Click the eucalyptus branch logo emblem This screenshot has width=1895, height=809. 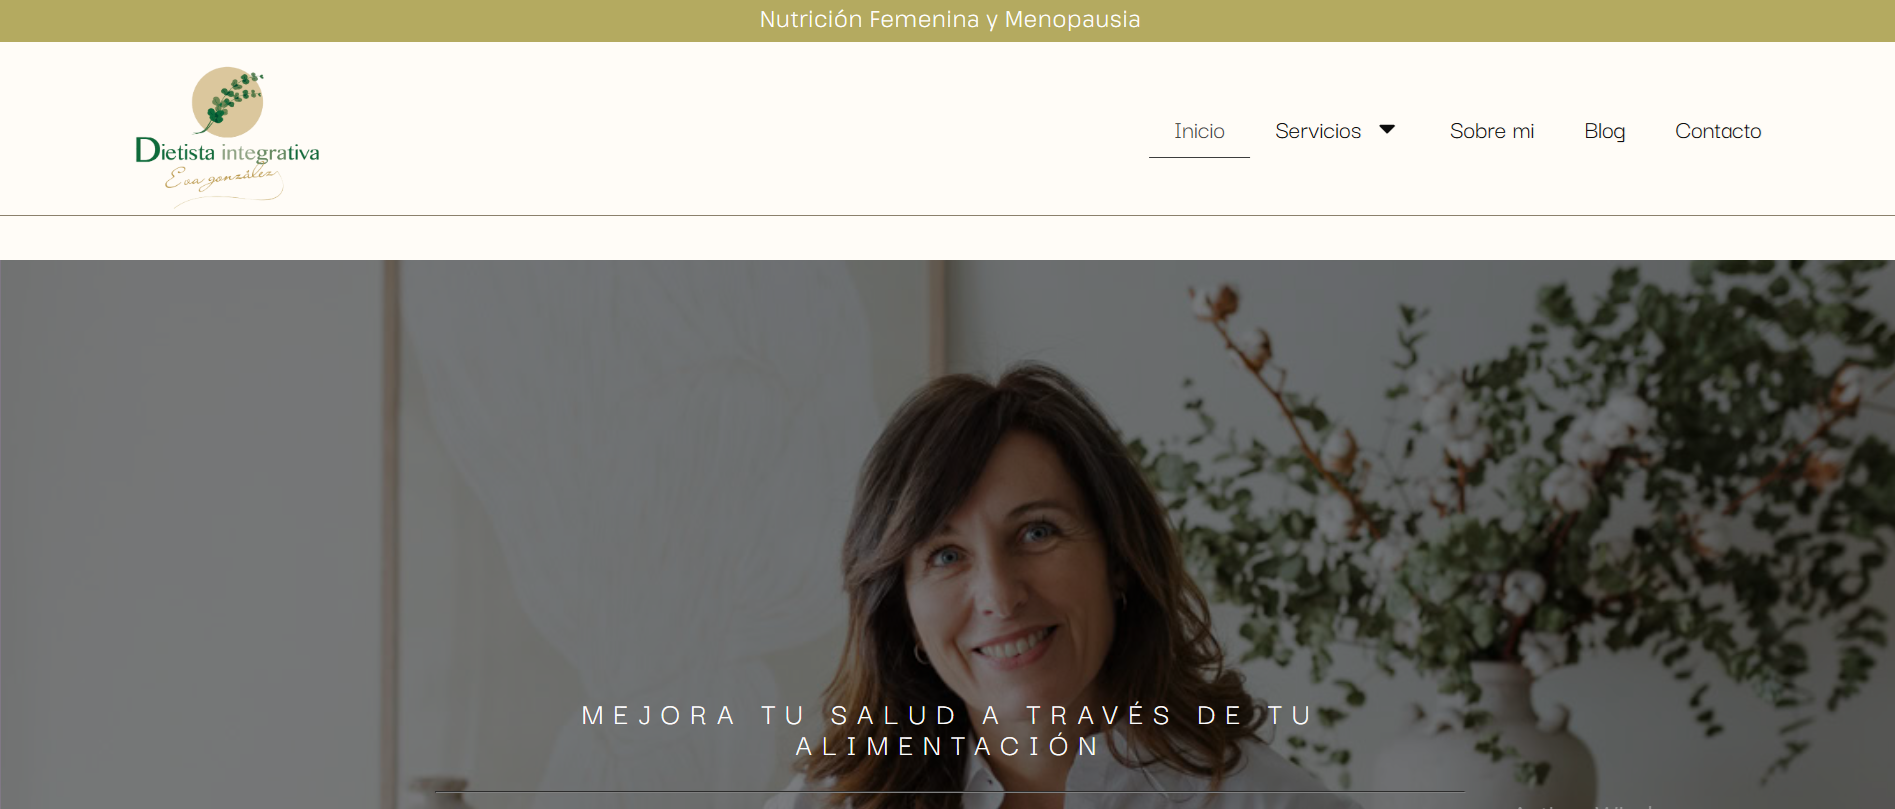pos(228,101)
